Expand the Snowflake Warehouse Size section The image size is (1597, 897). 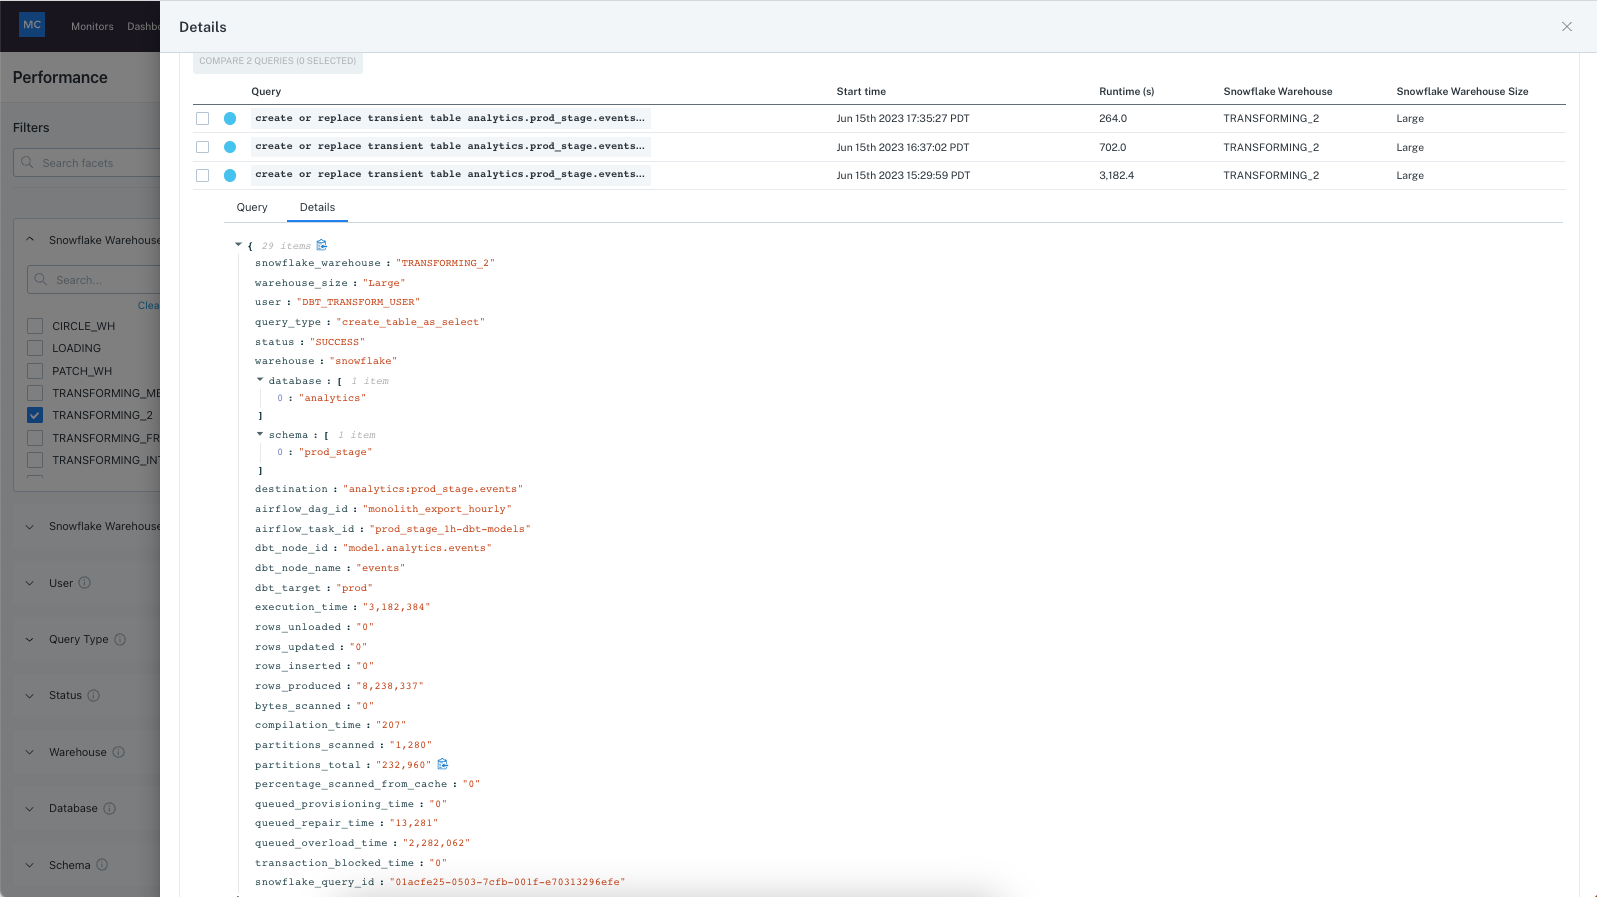click(30, 526)
